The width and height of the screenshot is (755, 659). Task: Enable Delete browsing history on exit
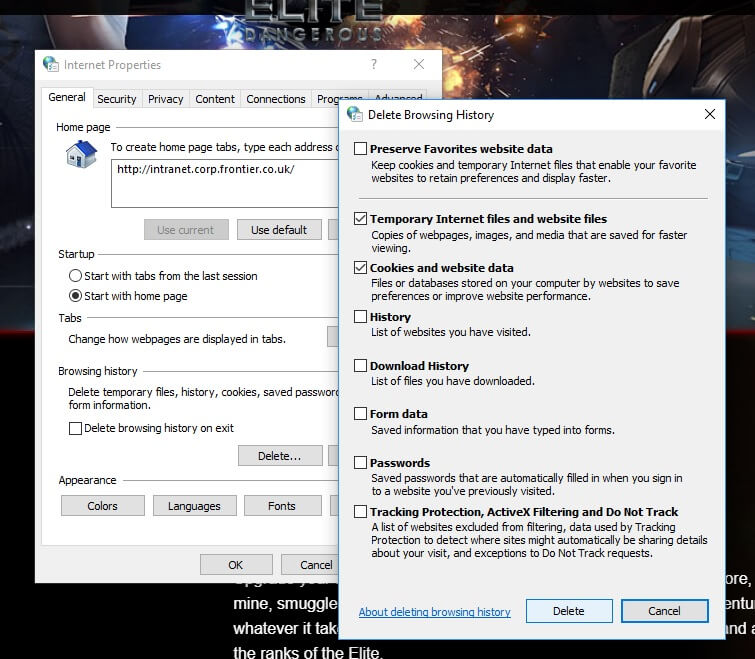[x=75, y=428]
